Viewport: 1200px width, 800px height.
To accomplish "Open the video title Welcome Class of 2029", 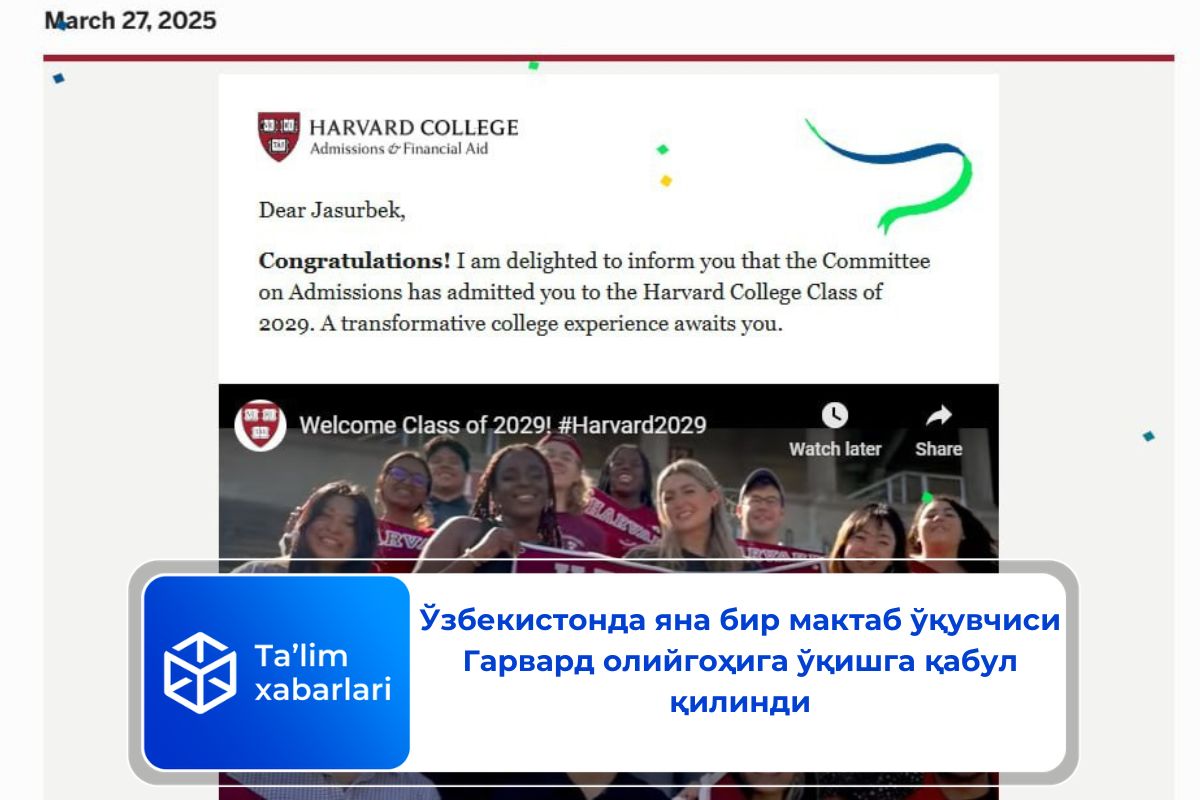I will tap(503, 425).
